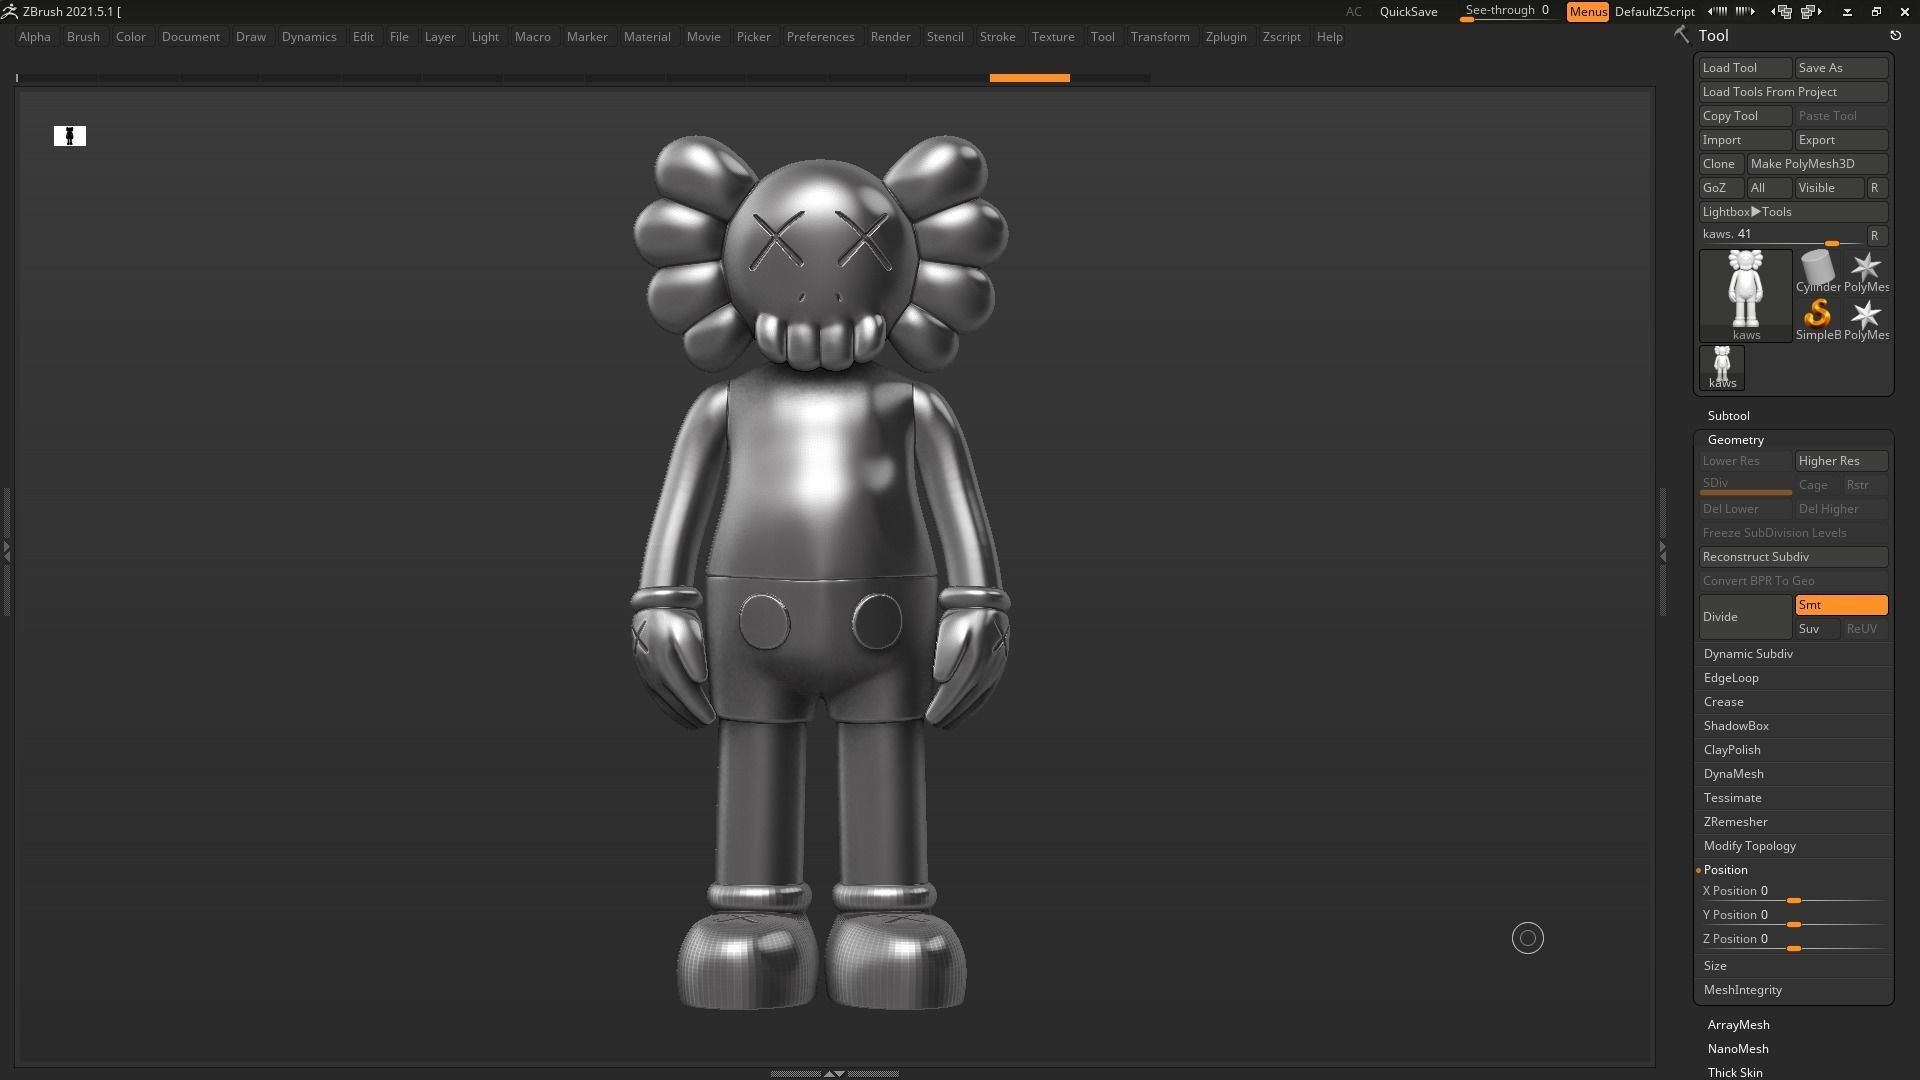The width and height of the screenshot is (1920, 1080).
Task: Open the Render menu
Action: coord(890,37)
